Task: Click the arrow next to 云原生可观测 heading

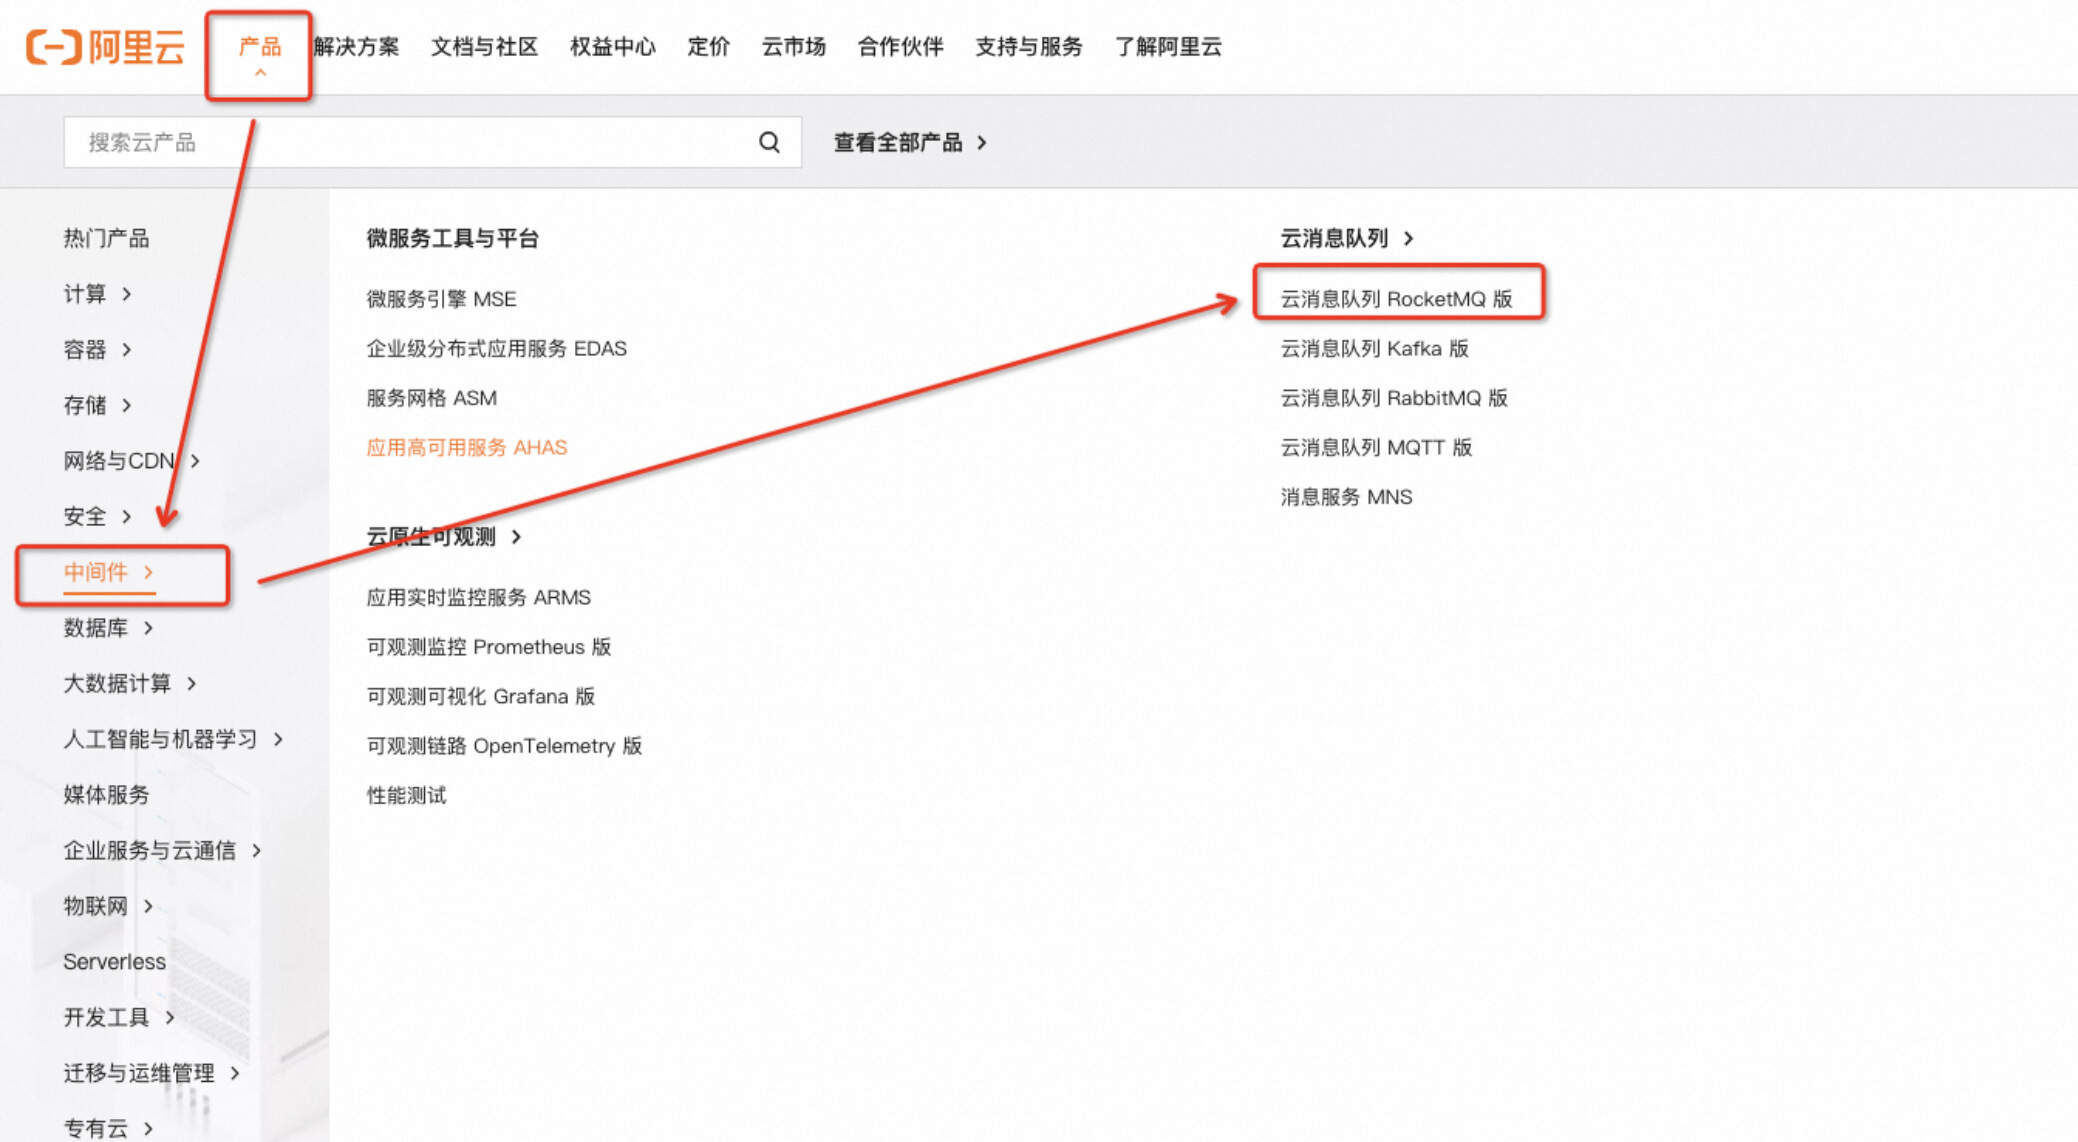Action: coord(516,537)
